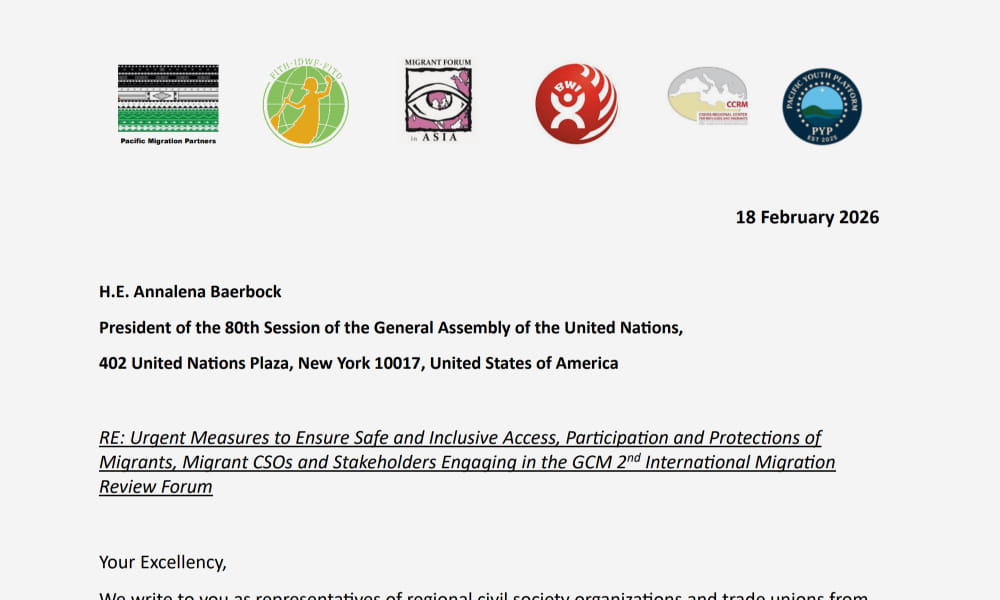Select the green globe IDWF logo

tap(305, 105)
